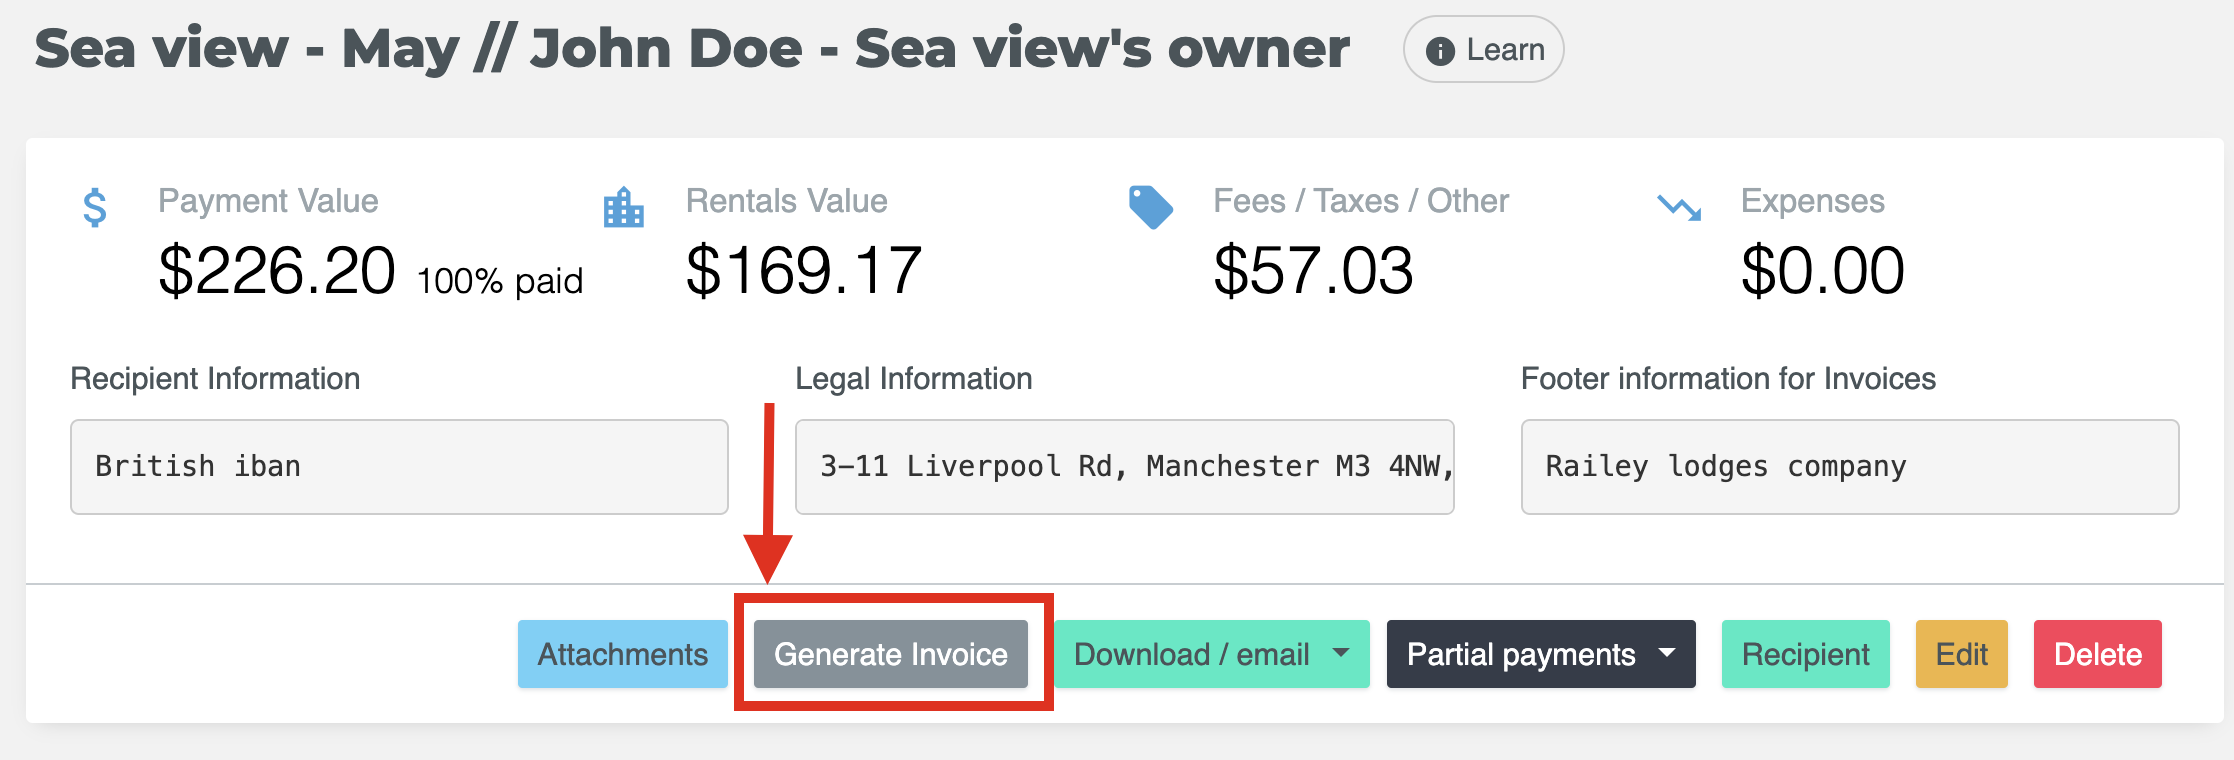Click the Partial payments button label

[1520, 654]
